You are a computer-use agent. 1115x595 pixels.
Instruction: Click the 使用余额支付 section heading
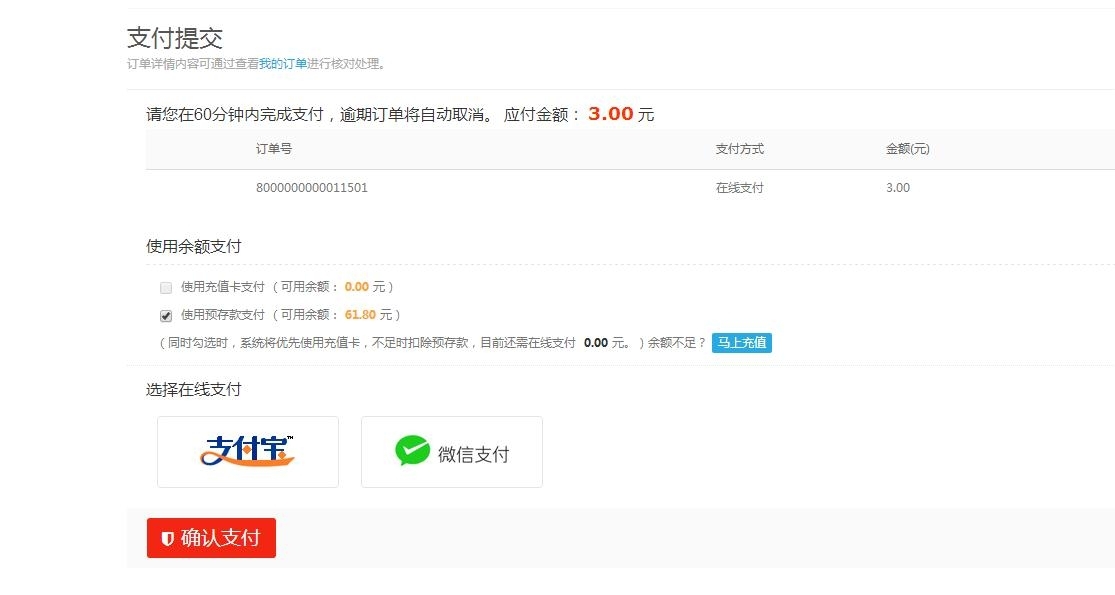tap(193, 247)
